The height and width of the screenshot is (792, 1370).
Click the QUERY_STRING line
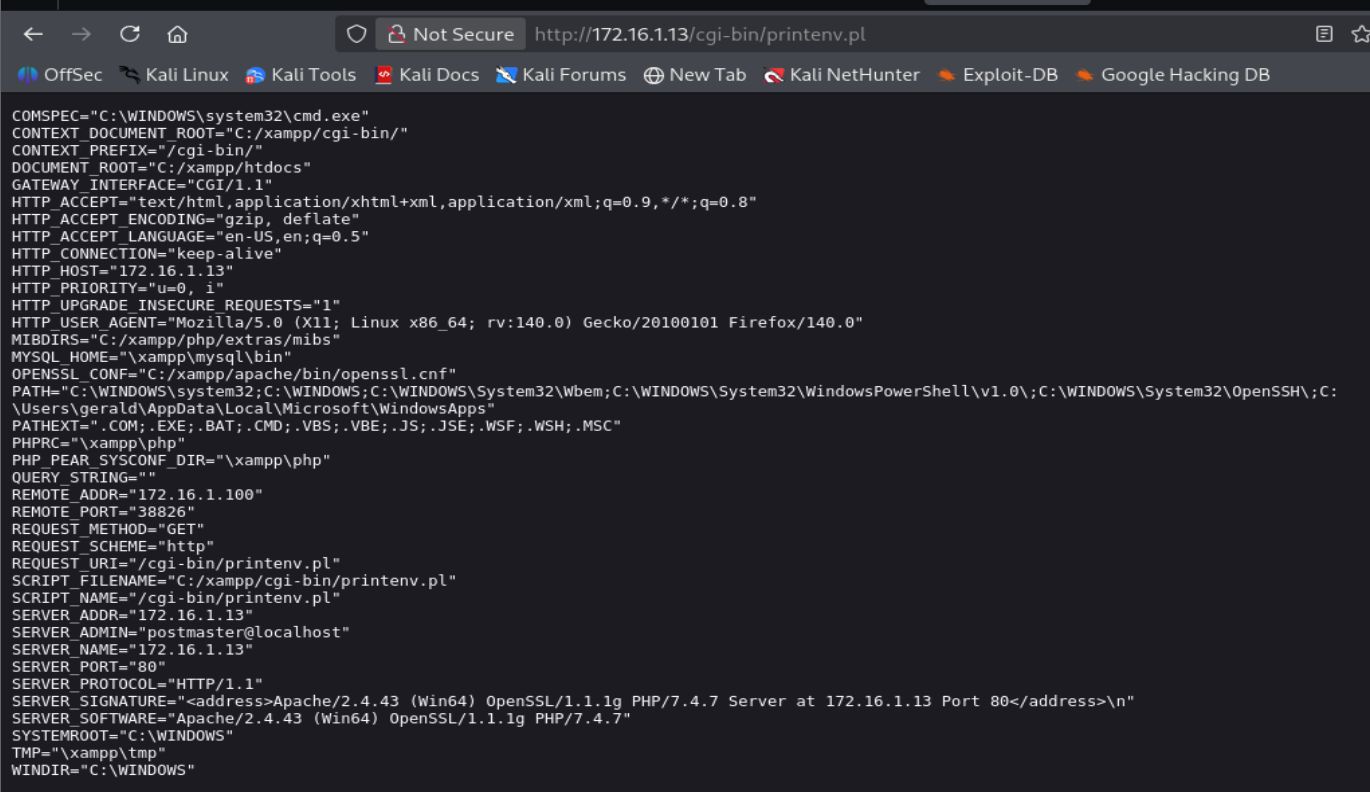84,476
